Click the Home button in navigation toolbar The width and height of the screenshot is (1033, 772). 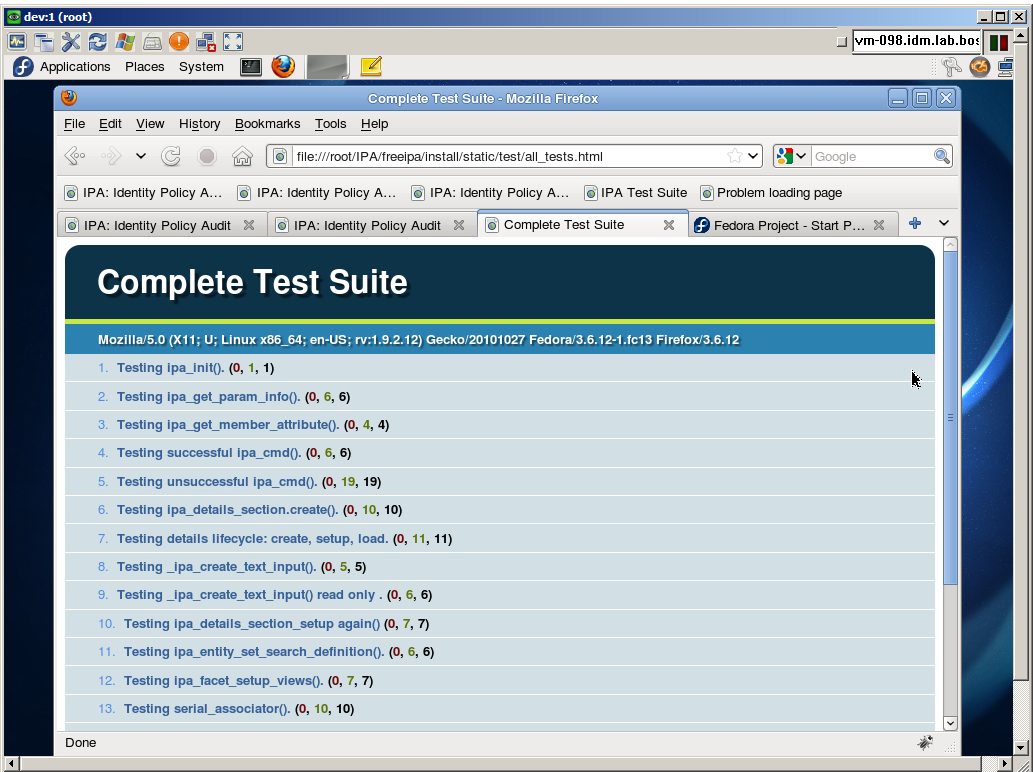pos(242,156)
